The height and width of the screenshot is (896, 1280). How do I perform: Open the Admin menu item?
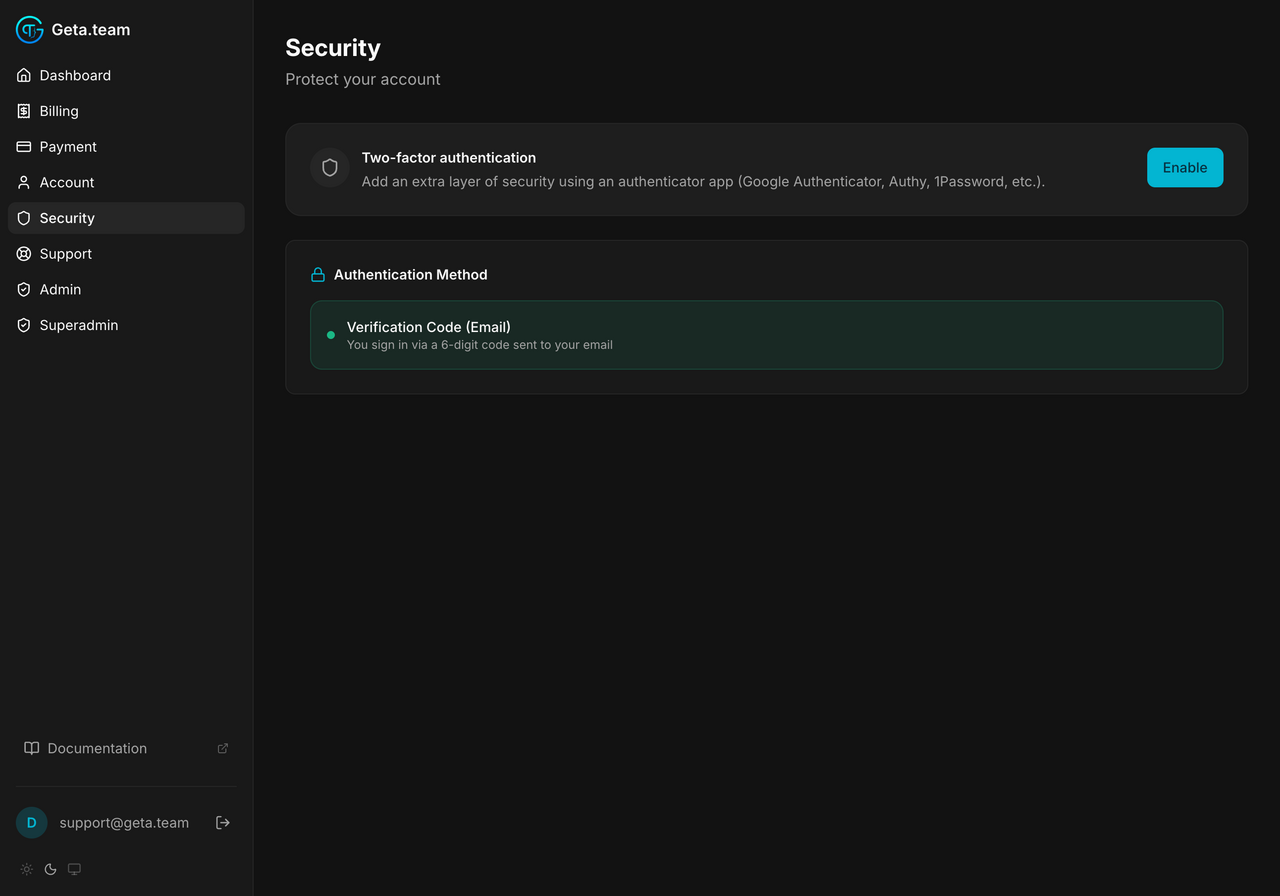pos(126,289)
